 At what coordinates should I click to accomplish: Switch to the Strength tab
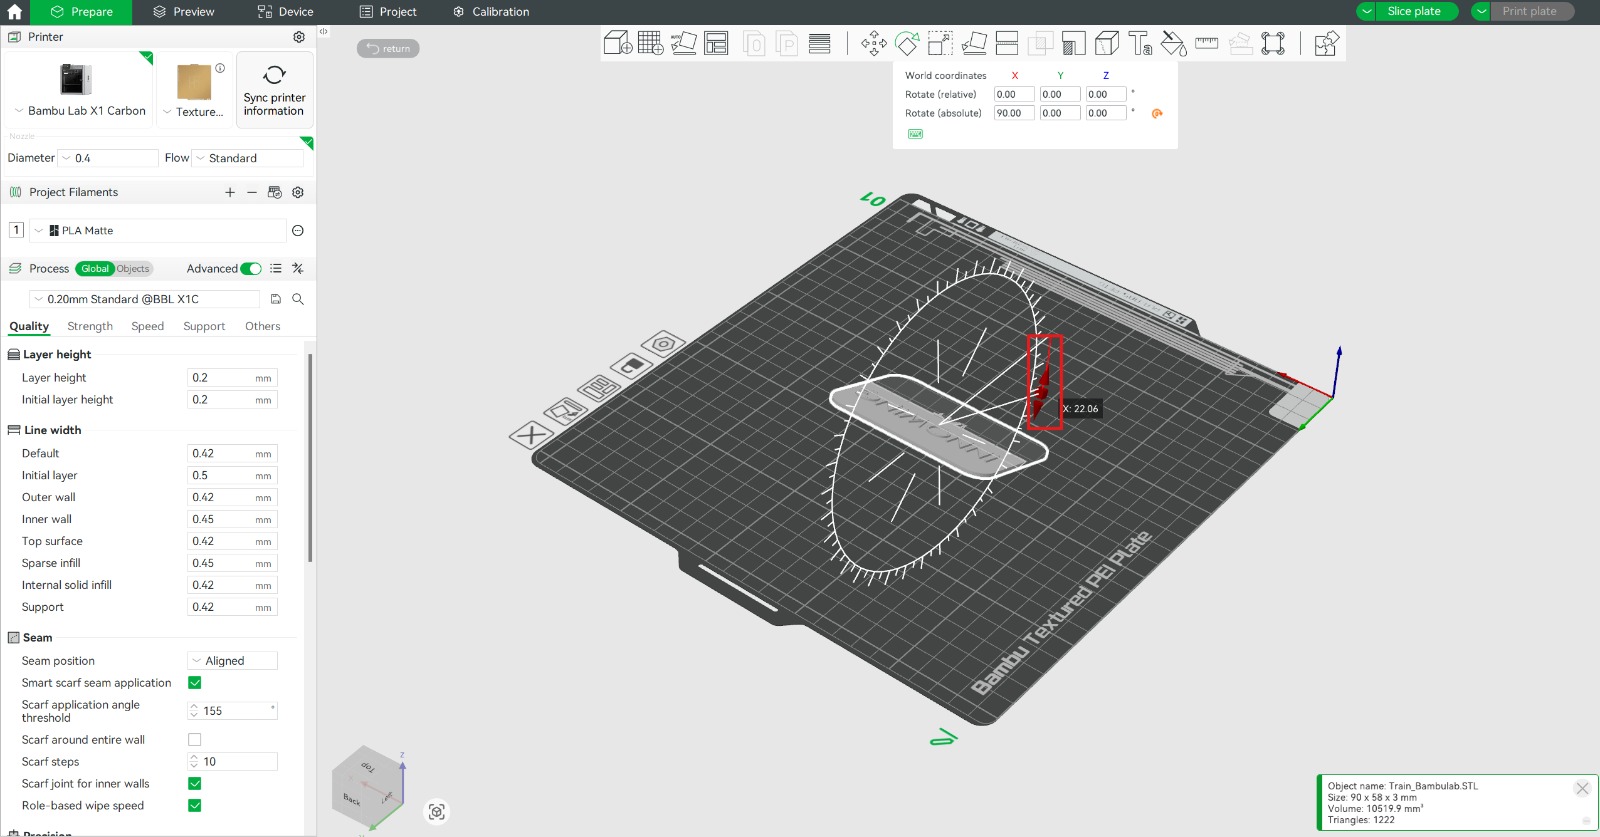[90, 326]
